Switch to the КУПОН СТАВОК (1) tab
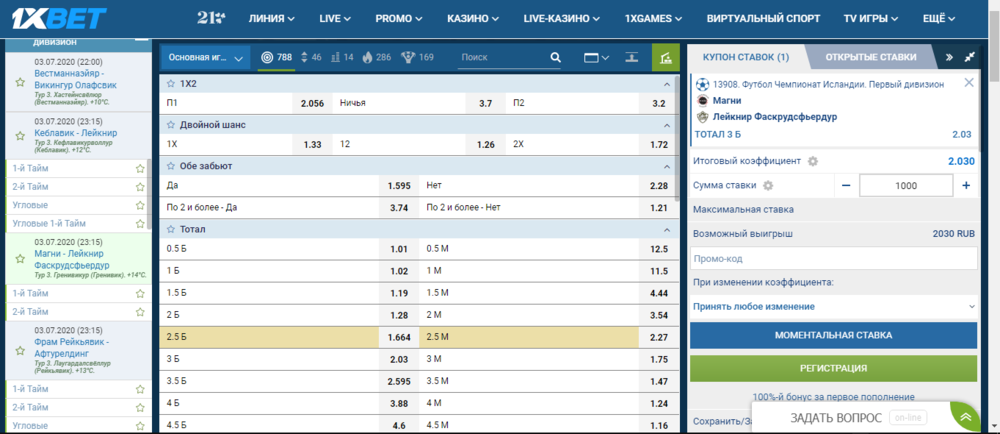The height and width of the screenshot is (434, 1000). (x=746, y=57)
